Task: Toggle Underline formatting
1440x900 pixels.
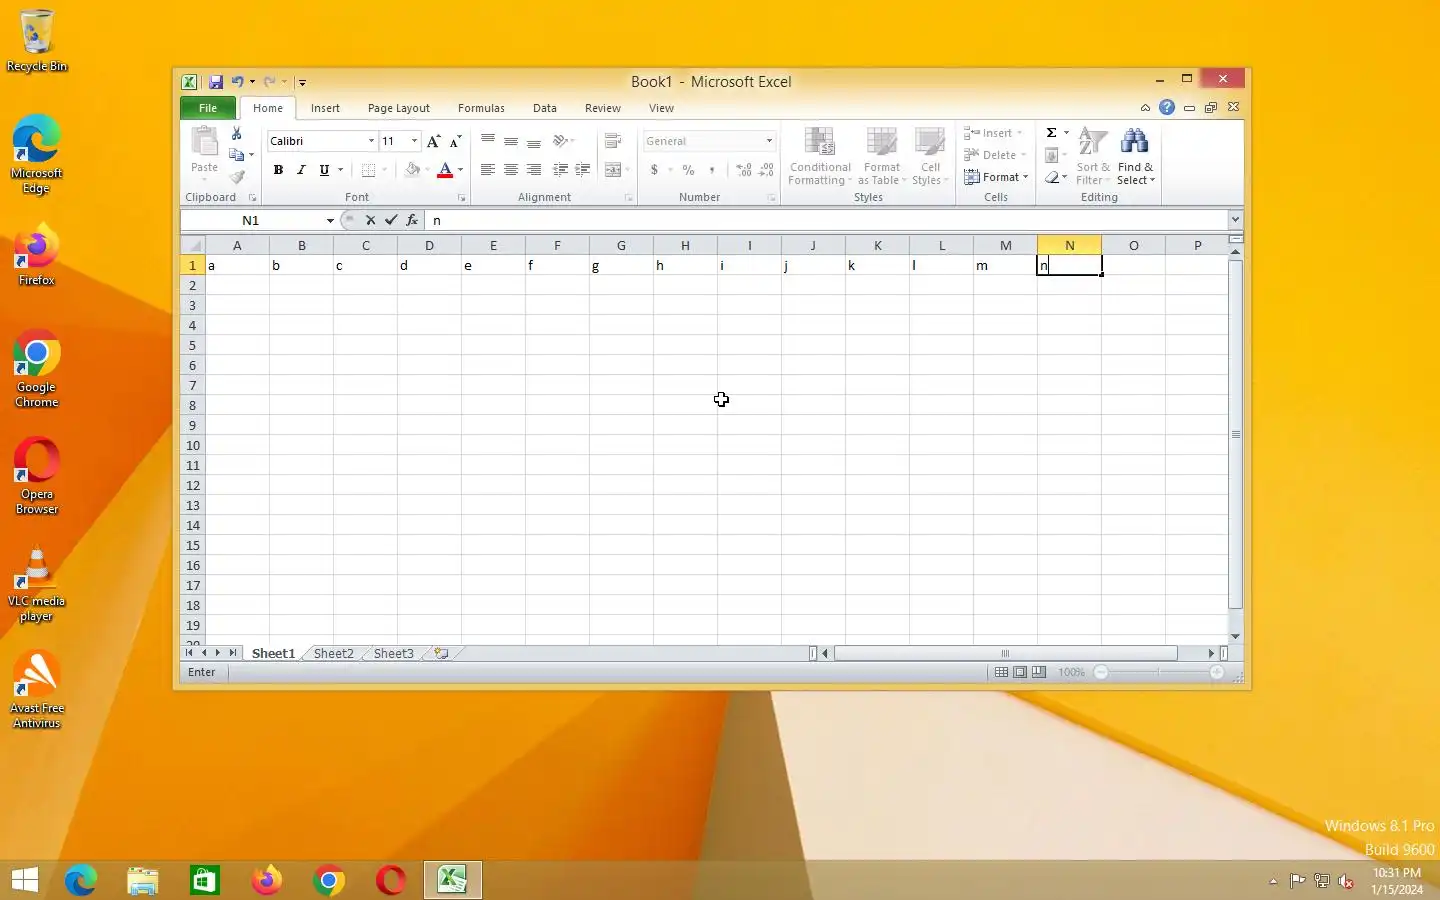Action: tap(324, 170)
